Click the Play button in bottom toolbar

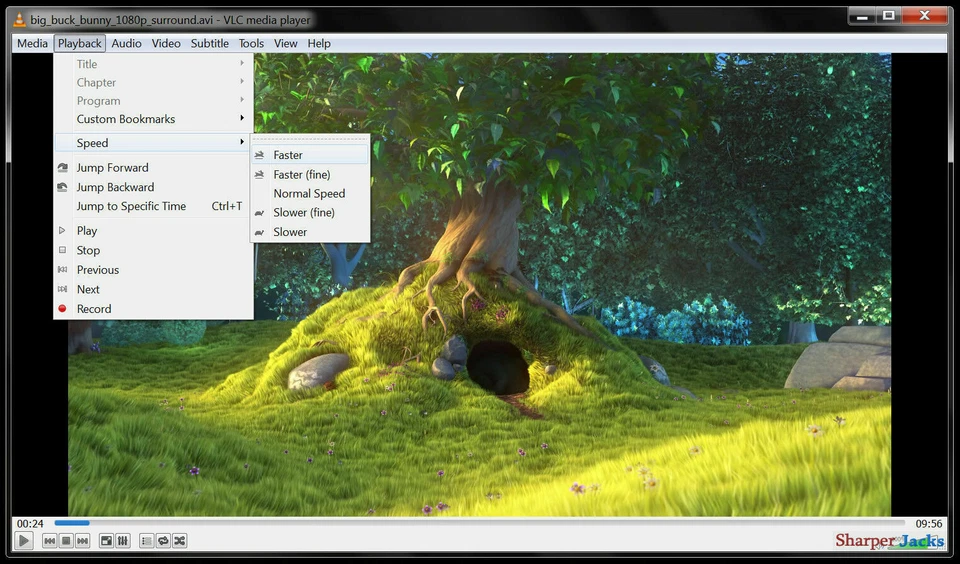[23, 541]
